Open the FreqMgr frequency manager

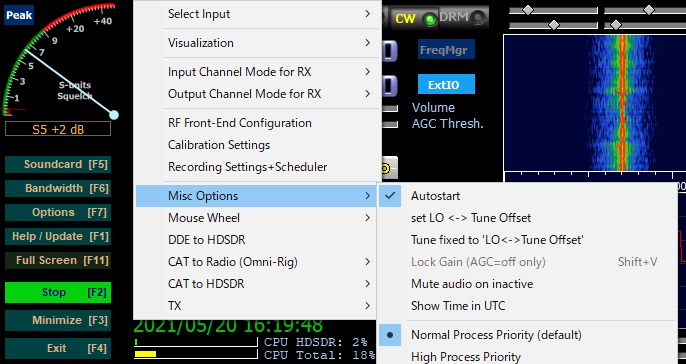[446, 50]
